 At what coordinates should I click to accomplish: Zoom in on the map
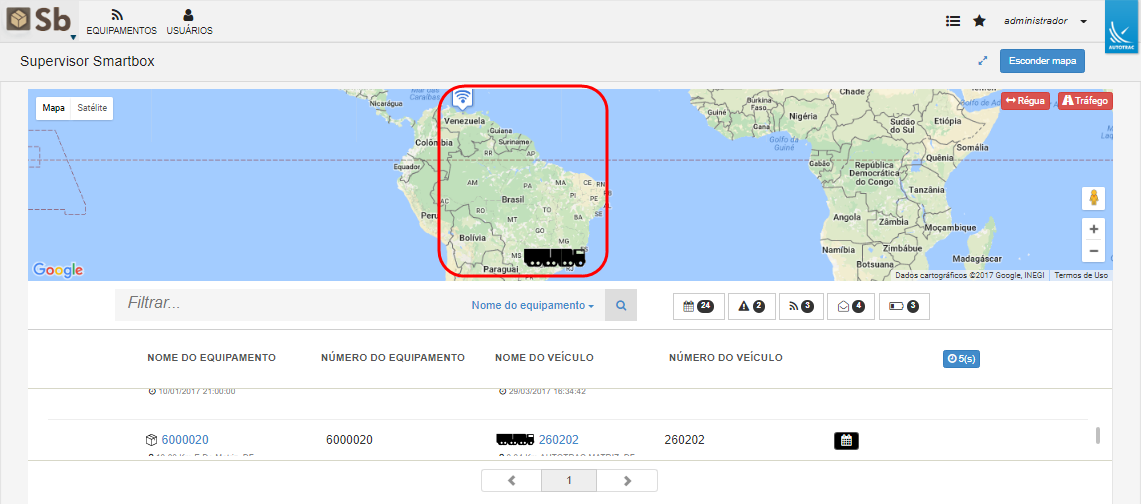(x=1093, y=229)
